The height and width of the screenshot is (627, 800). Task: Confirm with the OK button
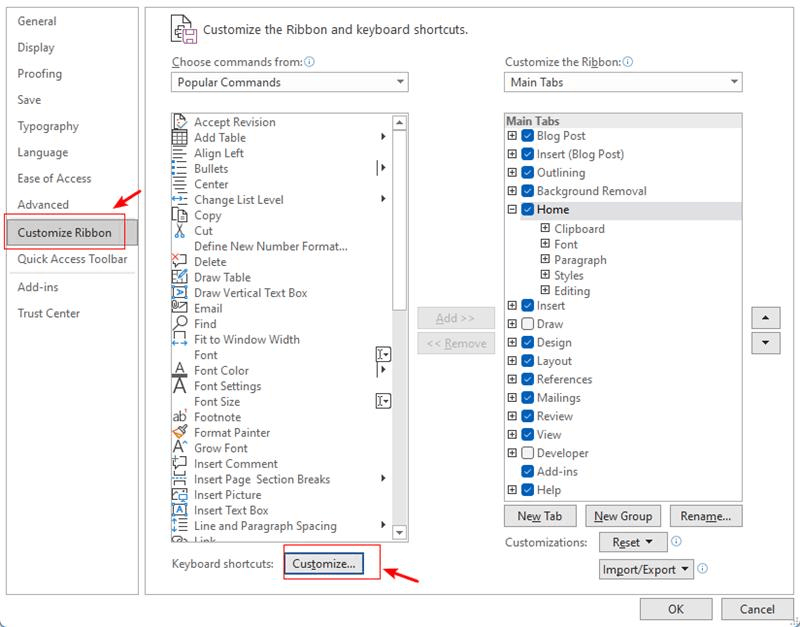(676, 609)
